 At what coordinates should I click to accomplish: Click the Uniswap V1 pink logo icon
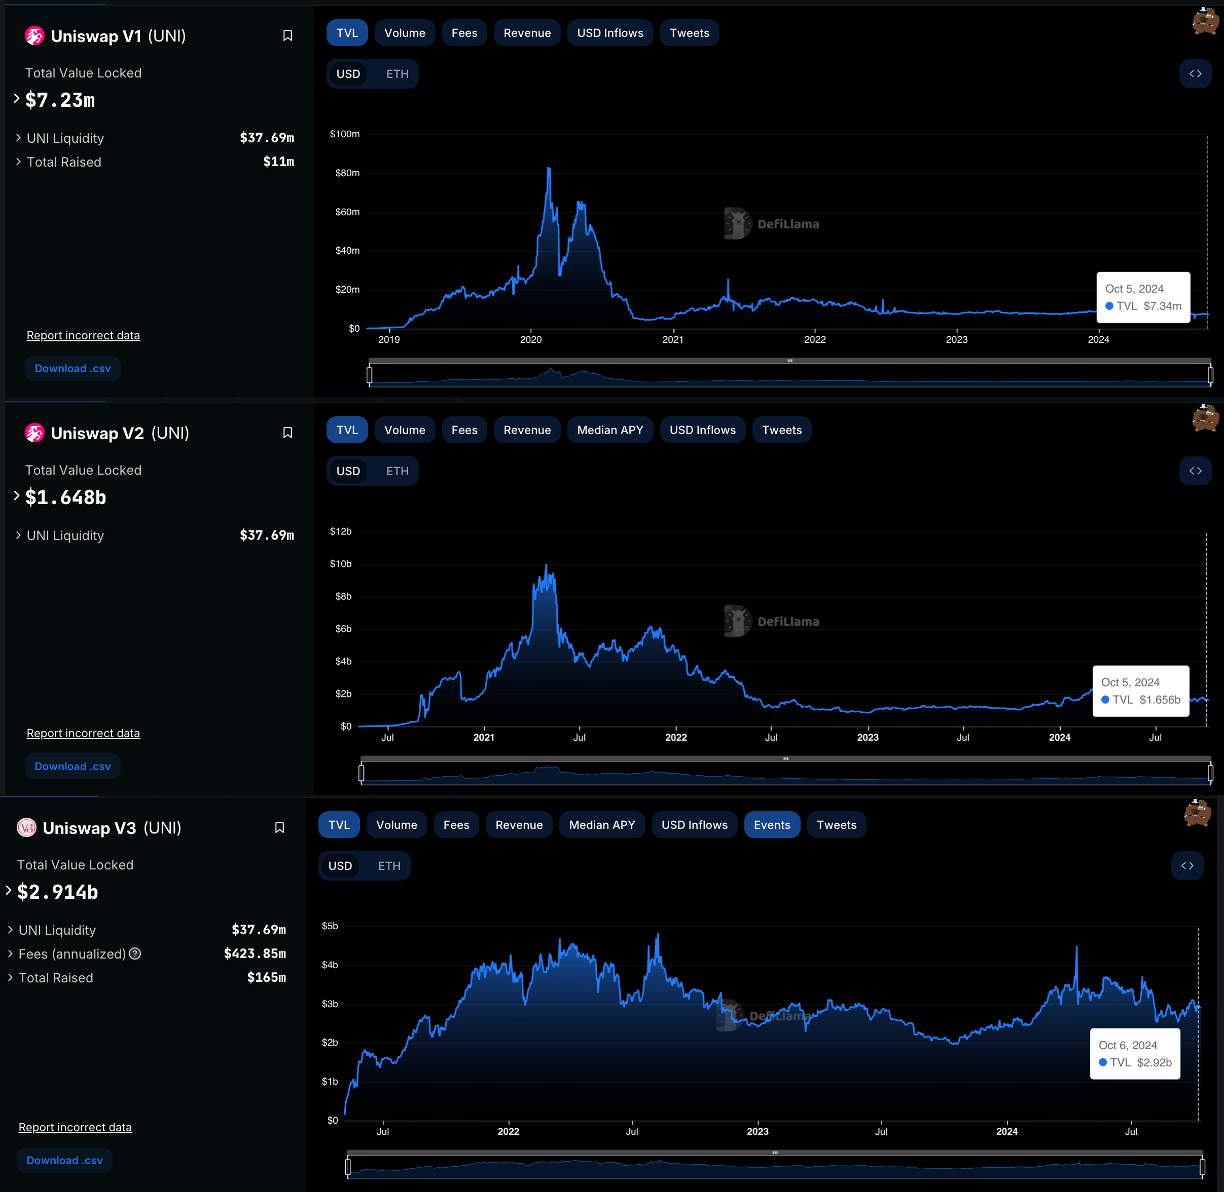click(x=35, y=36)
